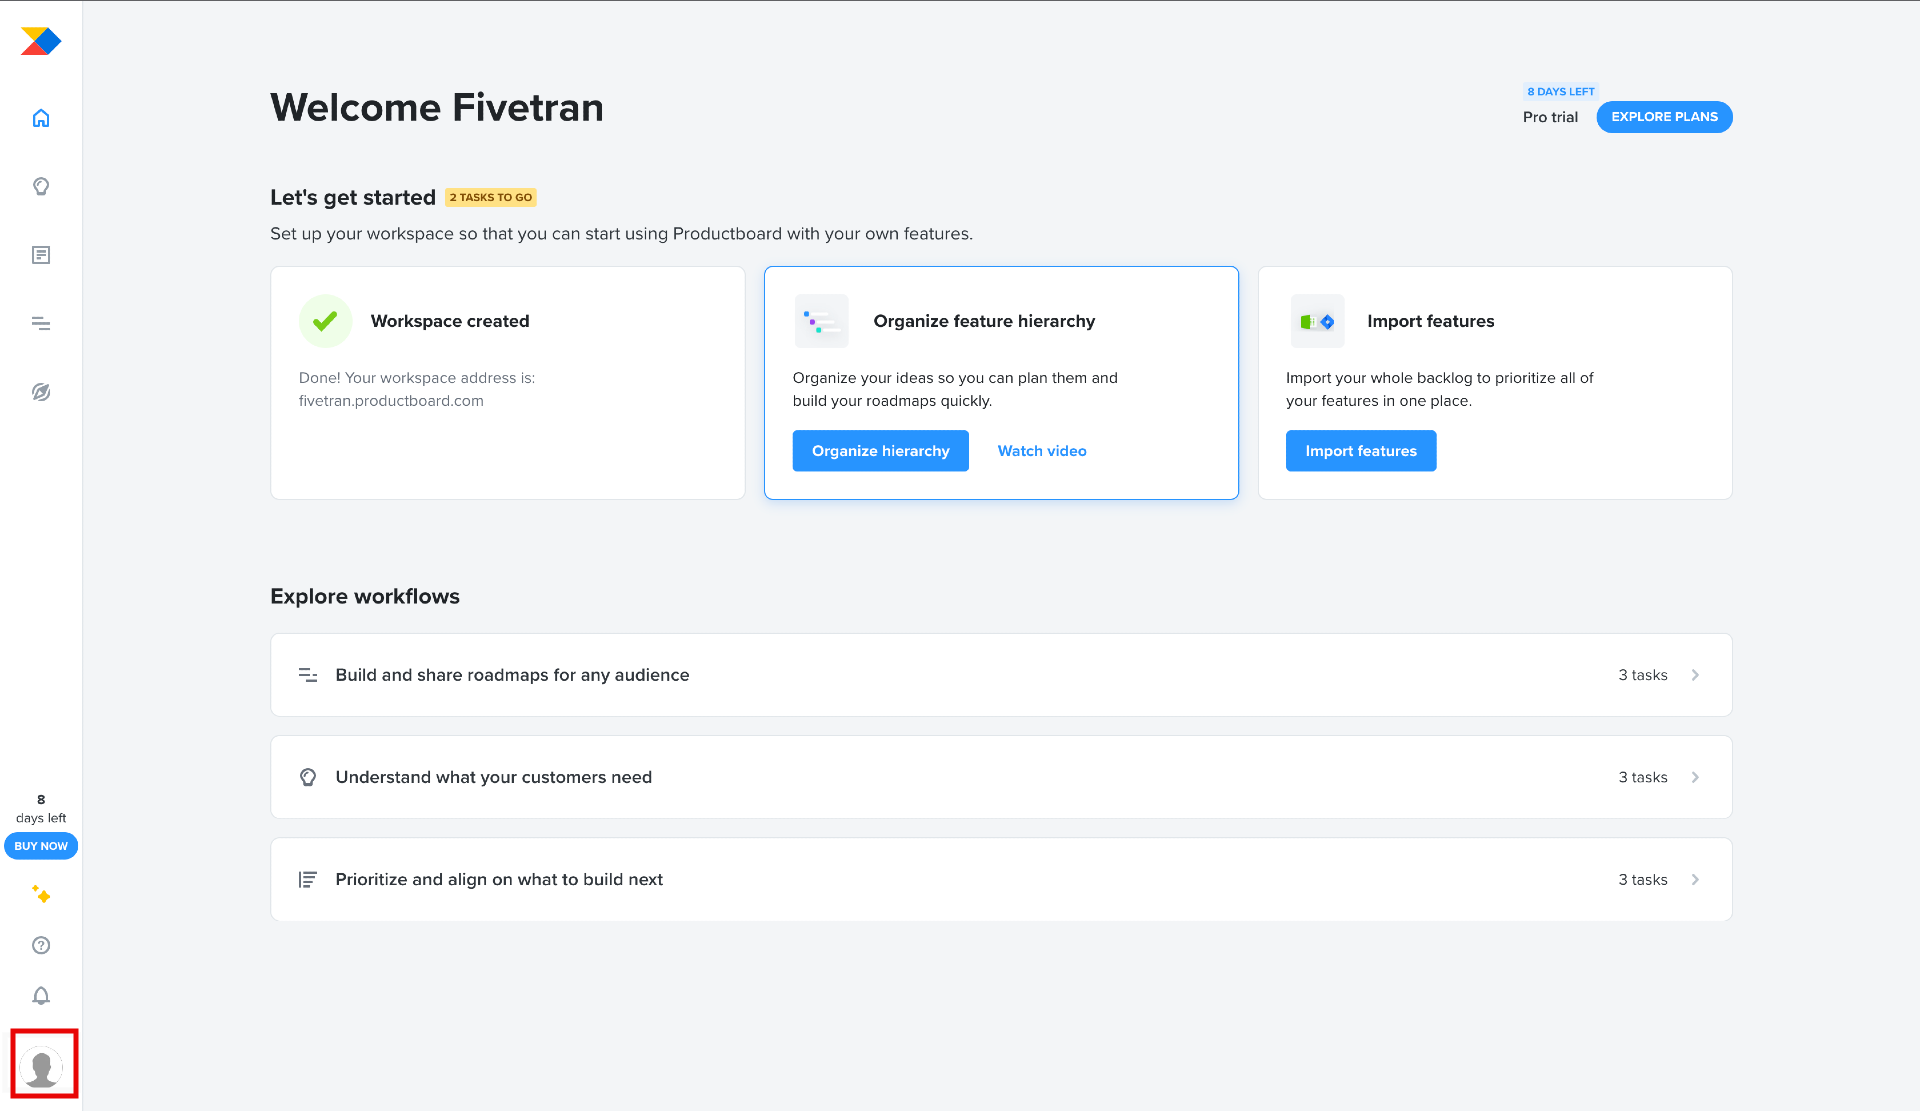
Task: Expand the Understand what your customers need chevron
Action: [x=1695, y=777]
